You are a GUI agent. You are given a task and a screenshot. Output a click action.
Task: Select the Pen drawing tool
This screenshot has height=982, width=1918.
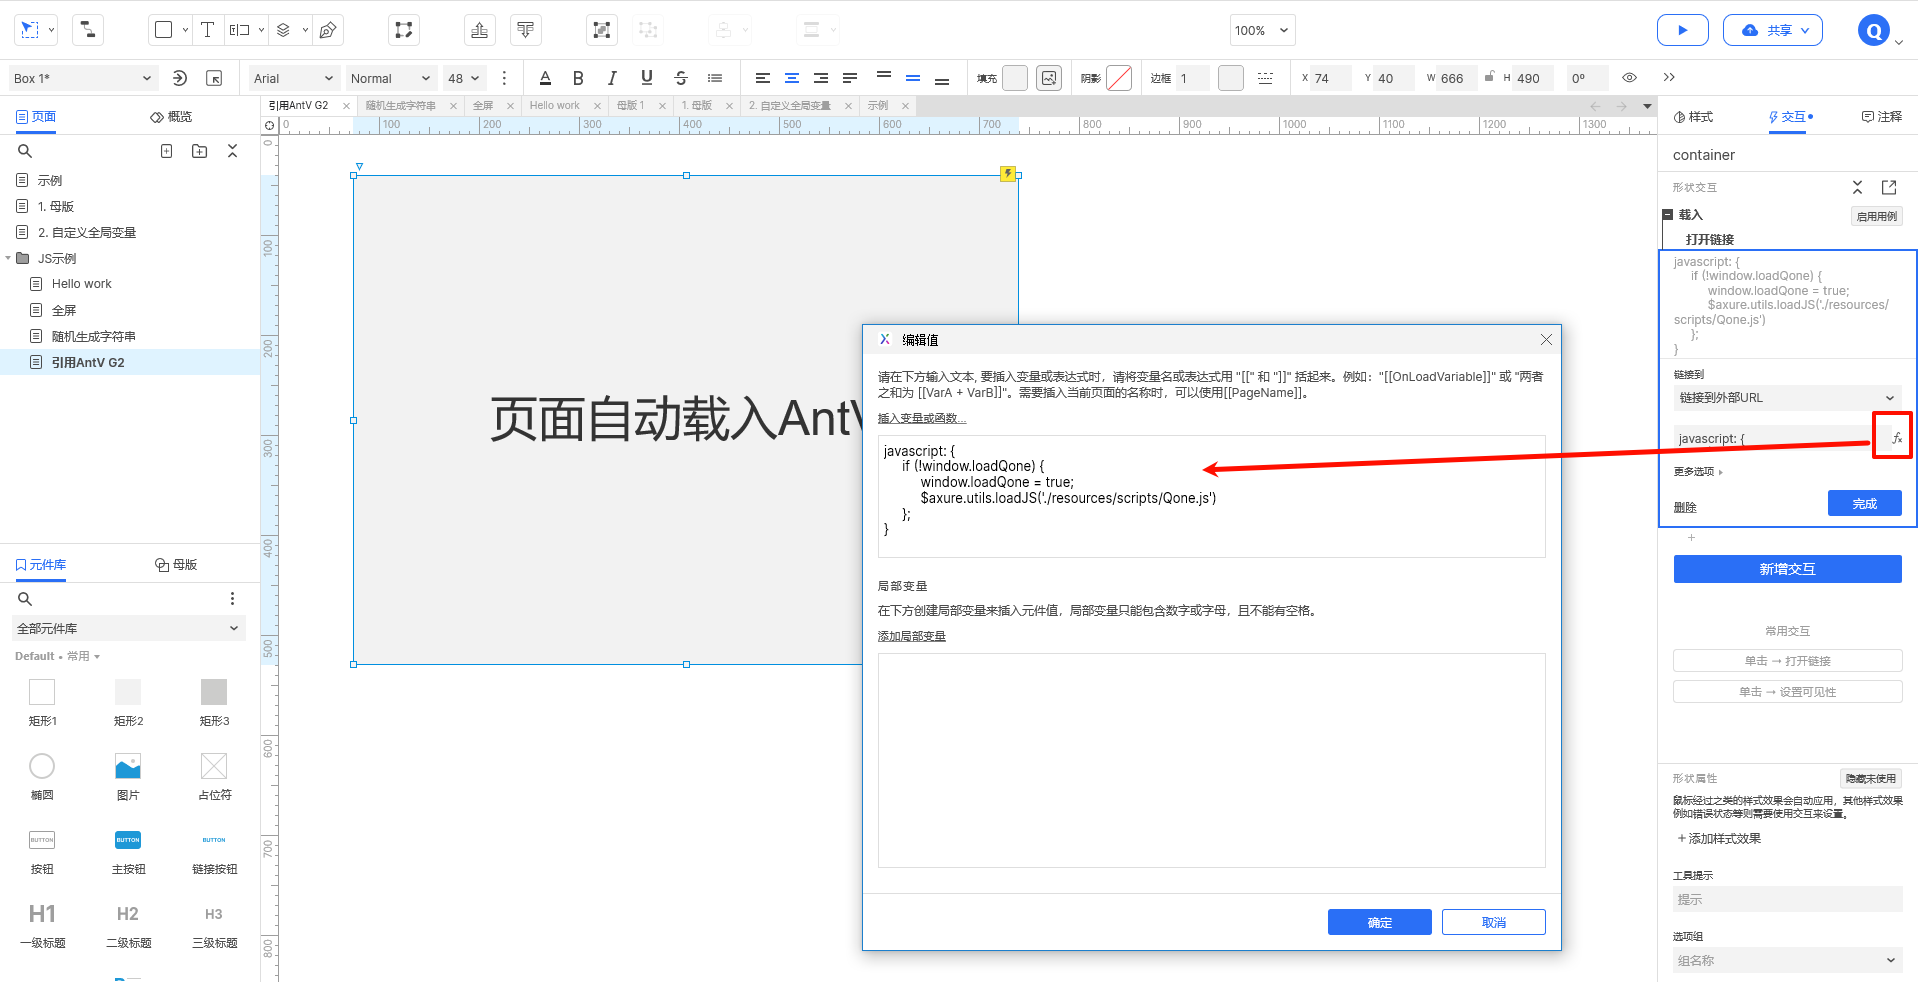tap(328, 30)
